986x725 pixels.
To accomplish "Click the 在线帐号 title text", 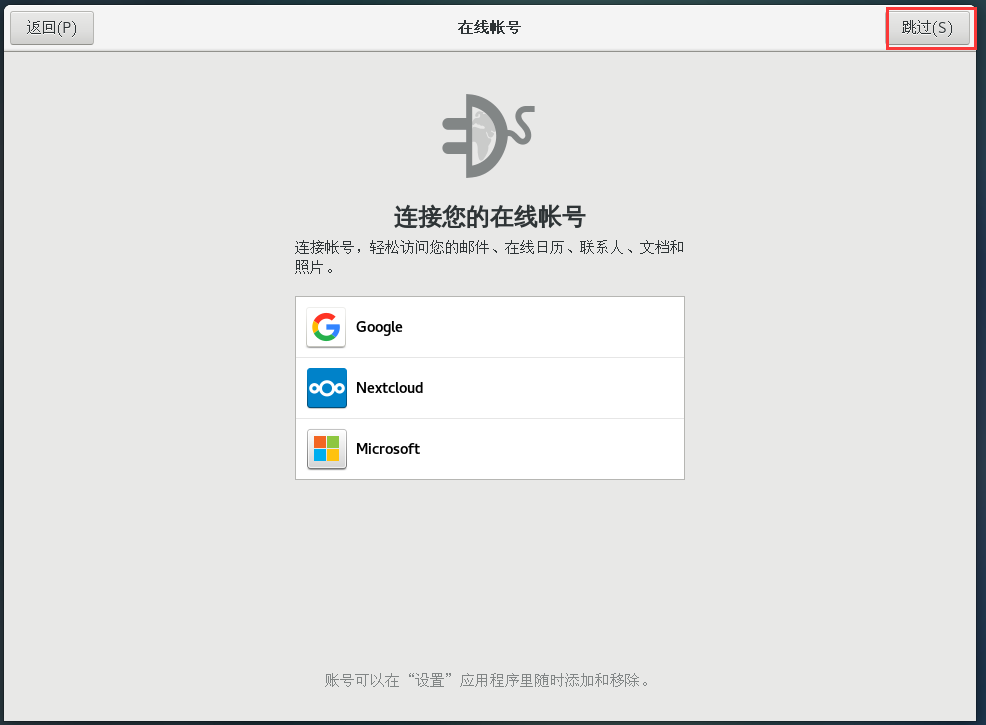I will point(489,27).
